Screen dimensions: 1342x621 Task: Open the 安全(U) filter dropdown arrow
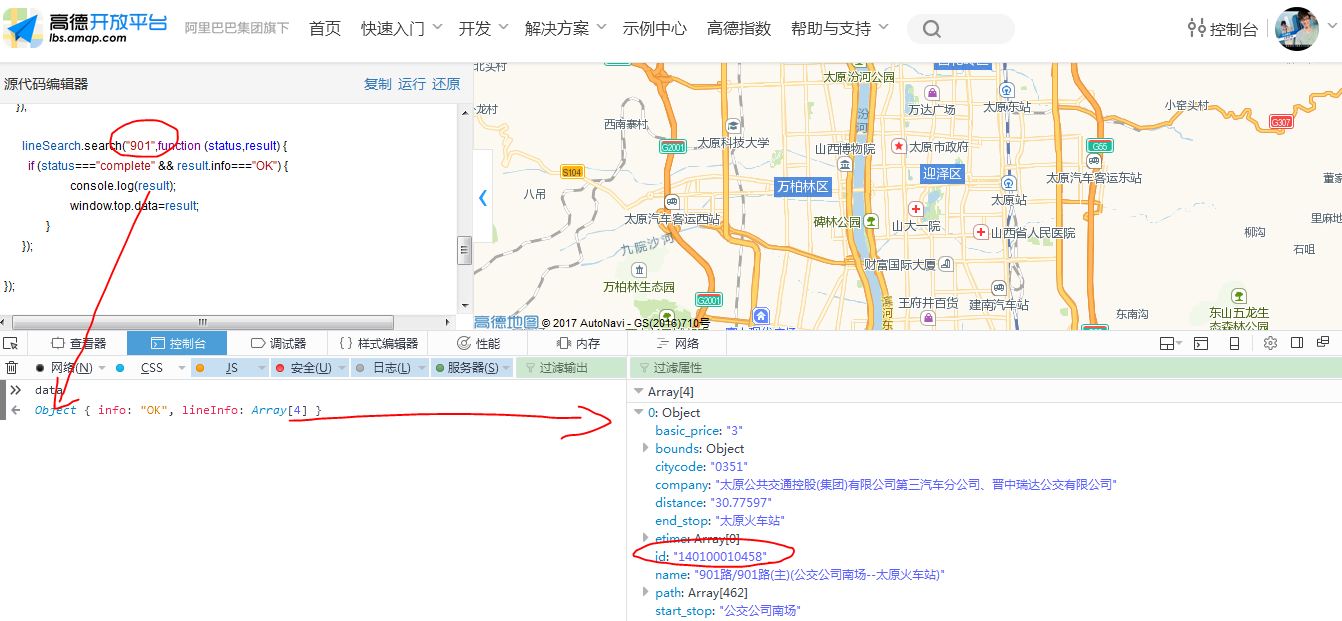[x=342, y=368]
